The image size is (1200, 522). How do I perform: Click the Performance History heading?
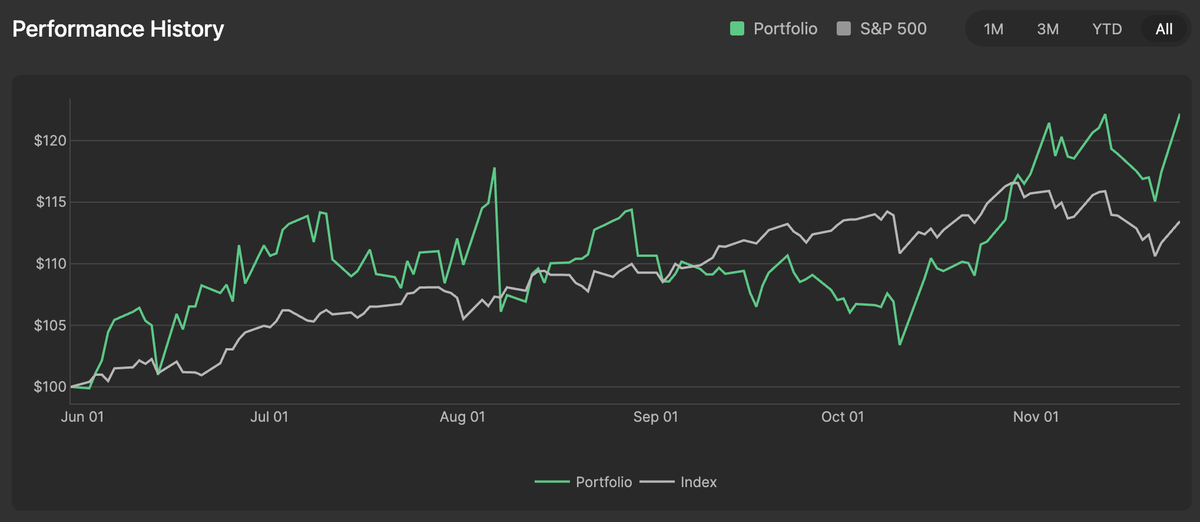point(118,29)
